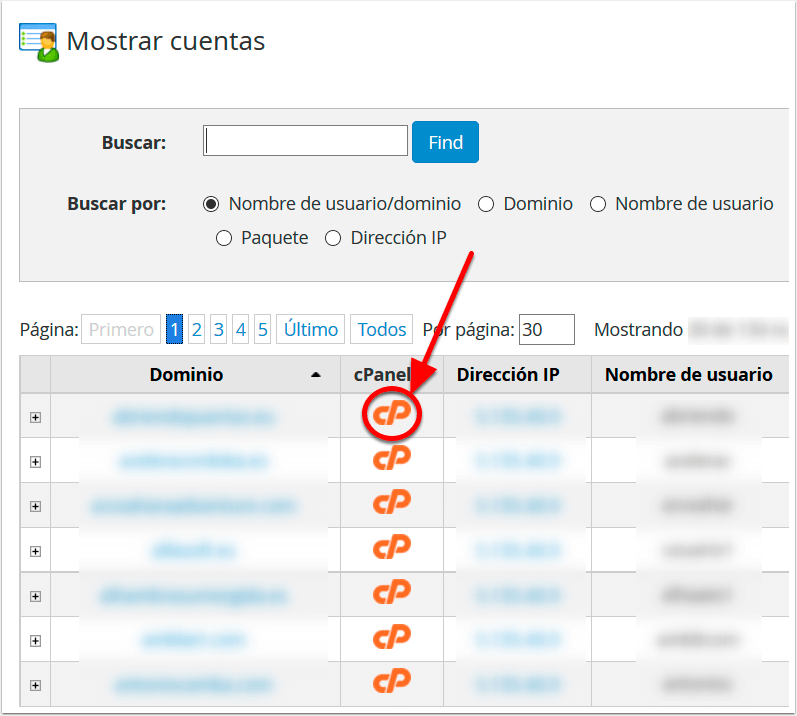Open cPanel for the fourth account row

coord(392,547)
